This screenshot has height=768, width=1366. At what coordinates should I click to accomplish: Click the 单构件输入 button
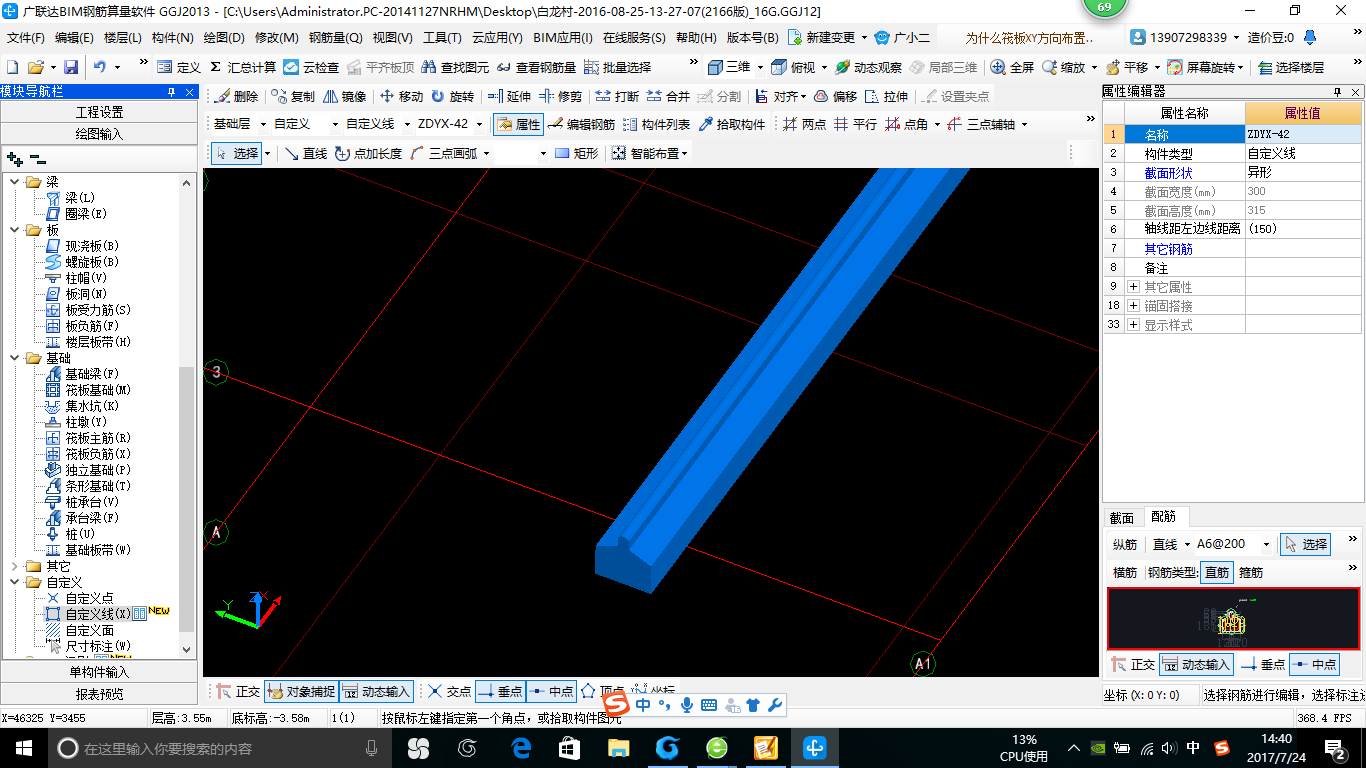tap(99, 672)
